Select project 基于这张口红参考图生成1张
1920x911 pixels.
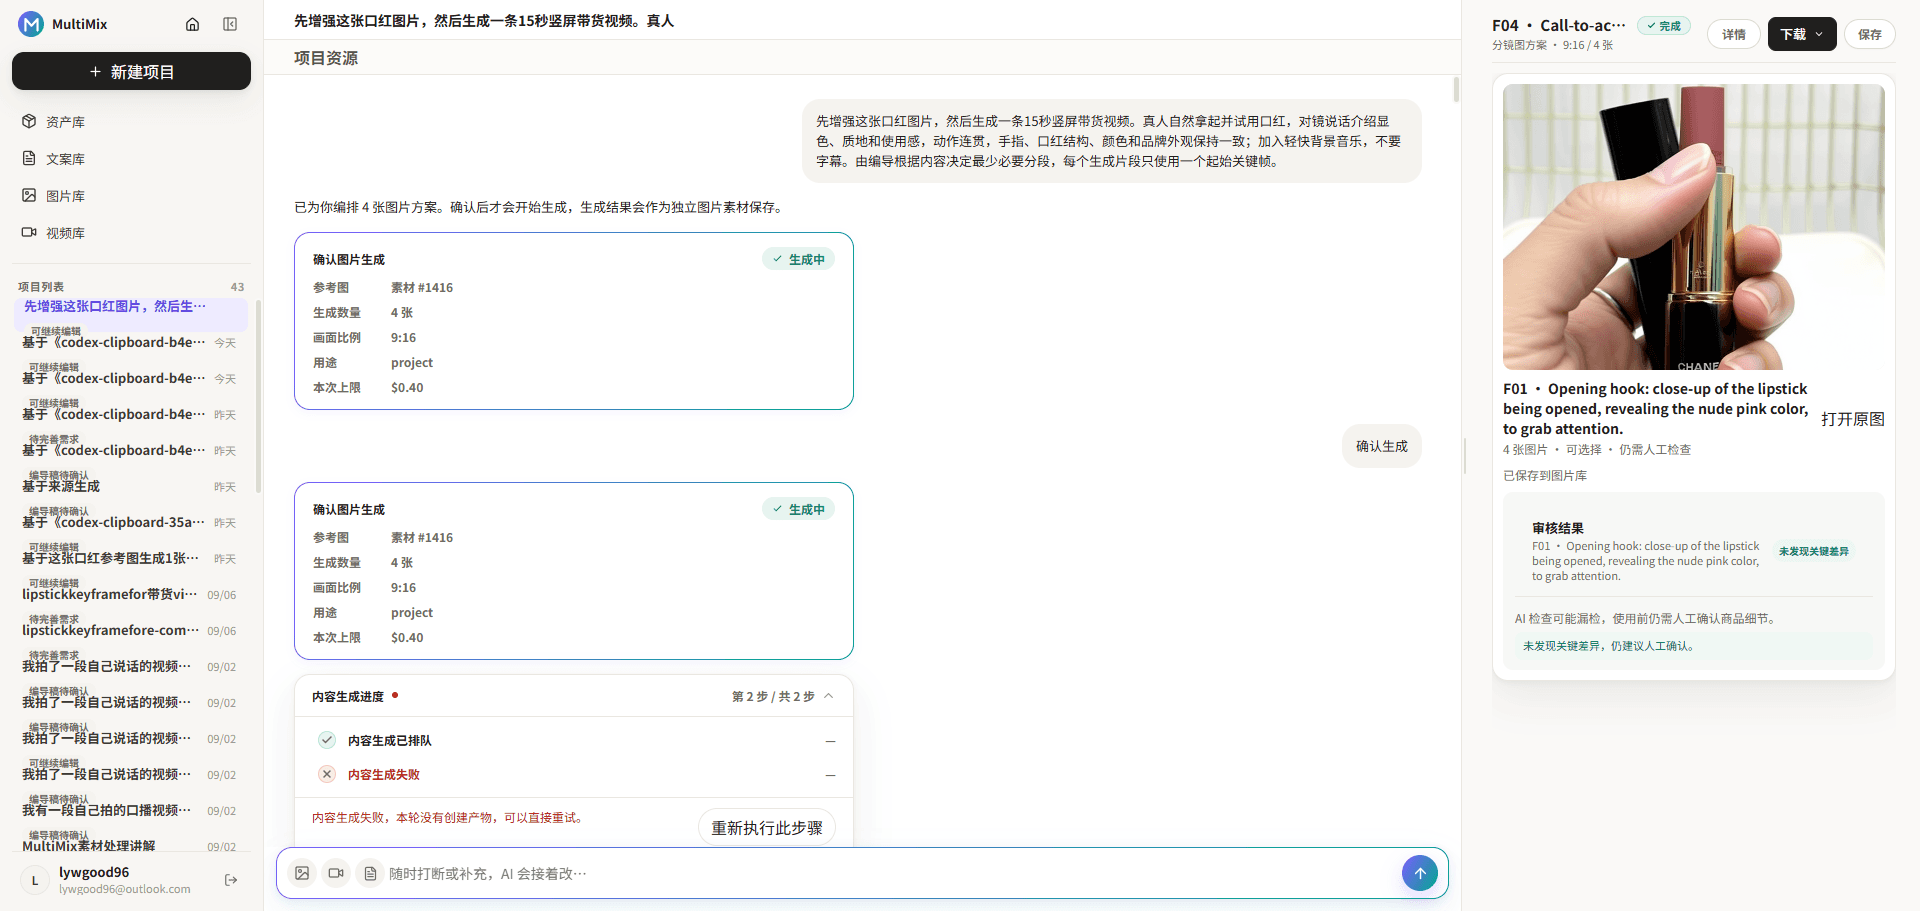(131, 556)
